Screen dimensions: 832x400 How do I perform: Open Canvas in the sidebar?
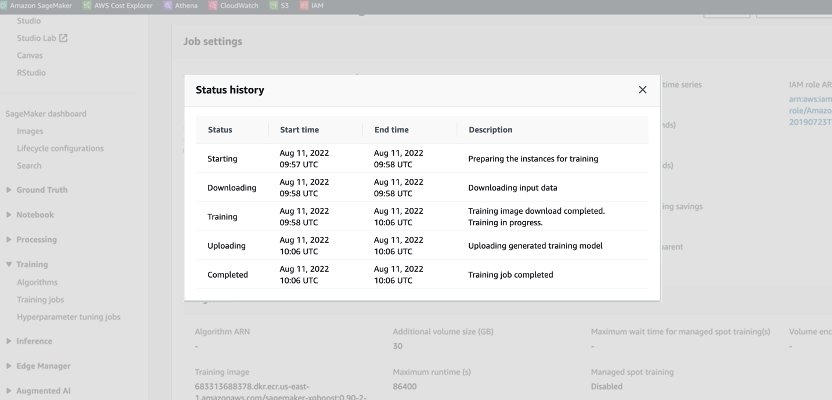pos(30,55)
